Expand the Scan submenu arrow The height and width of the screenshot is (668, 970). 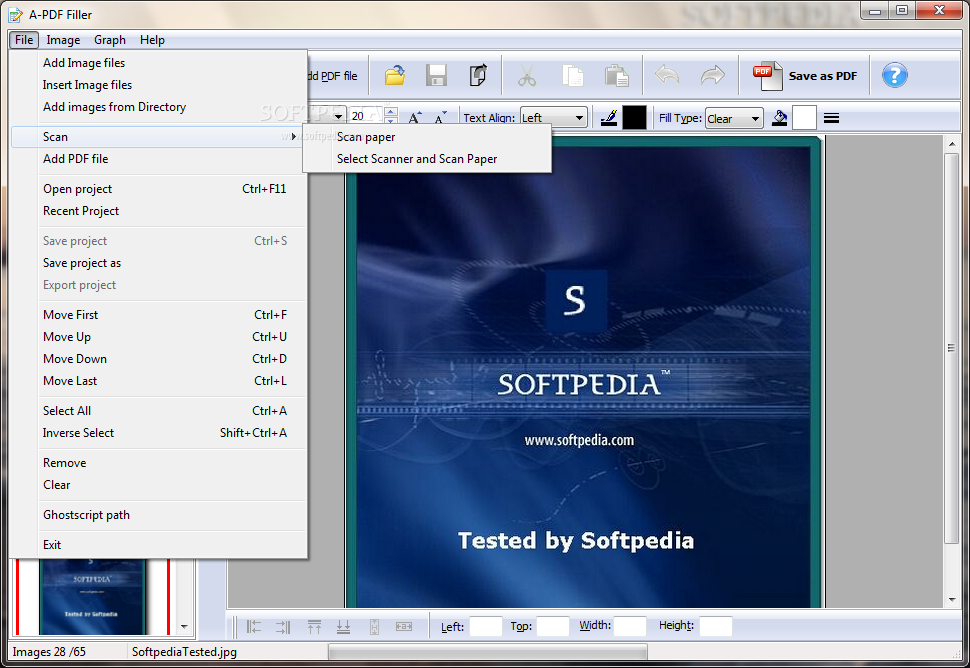[294, 137]
